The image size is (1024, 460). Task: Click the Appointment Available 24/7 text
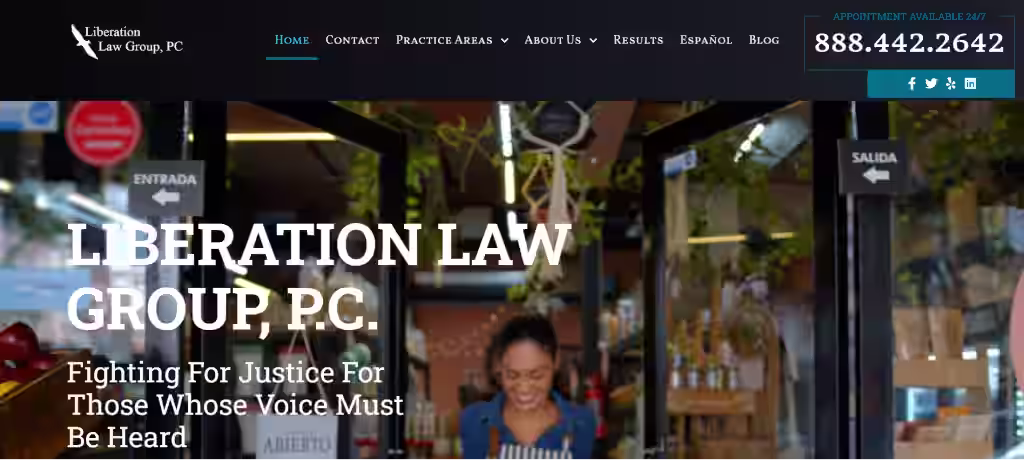point(909,16)
